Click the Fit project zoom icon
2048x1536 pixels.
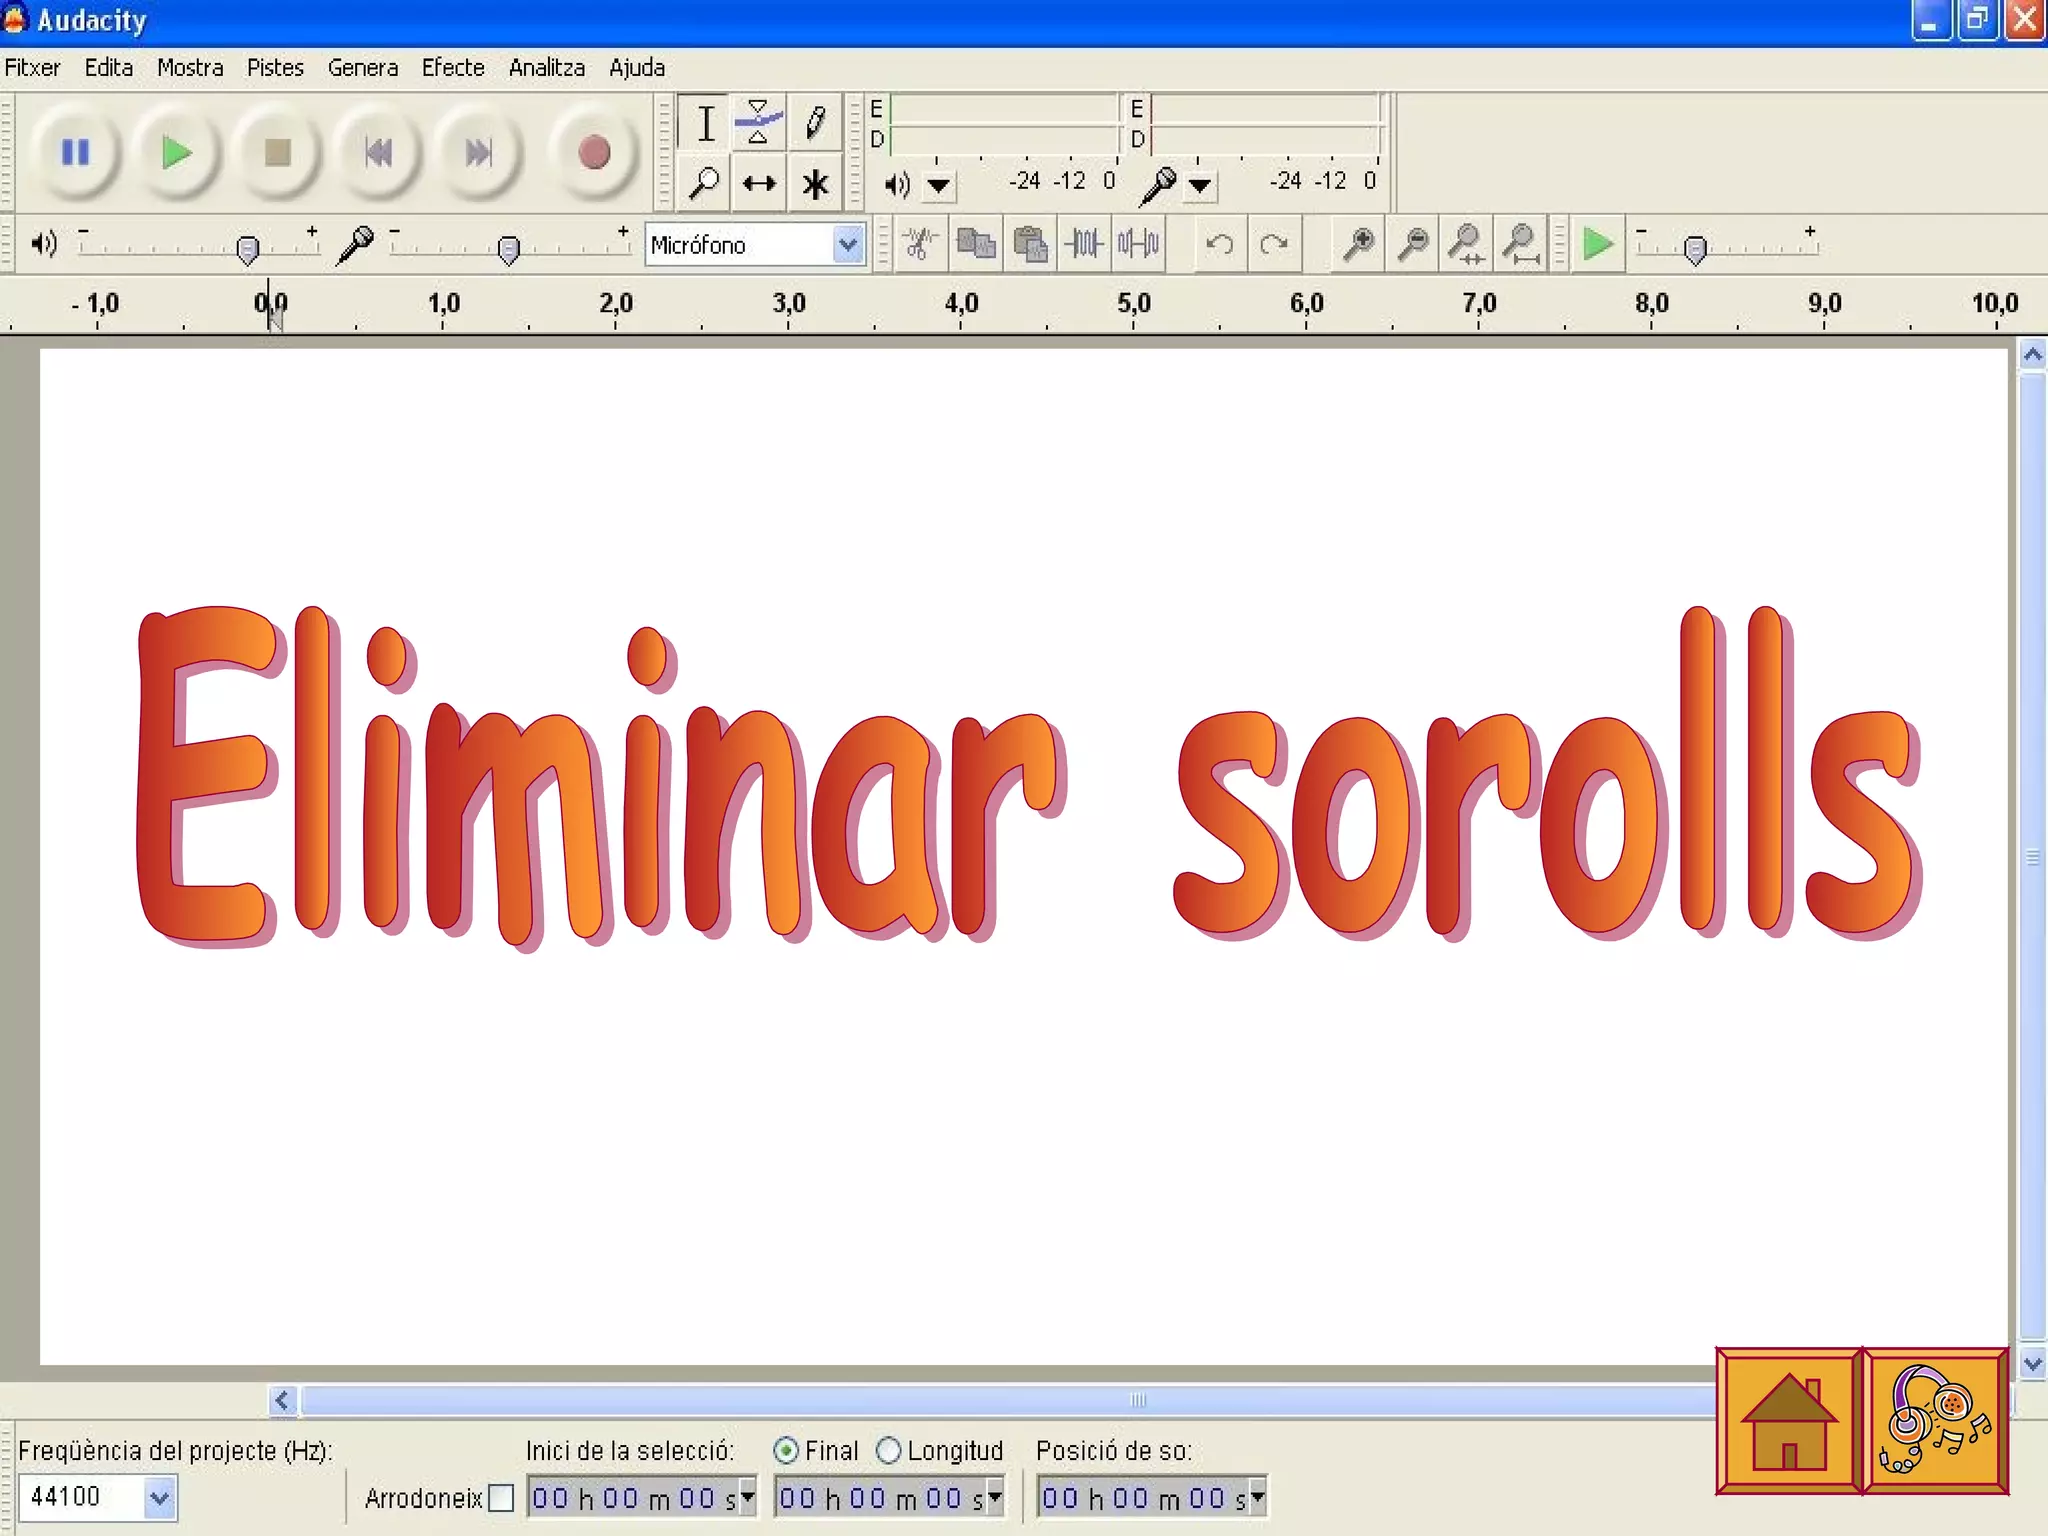coord(1521,243)
